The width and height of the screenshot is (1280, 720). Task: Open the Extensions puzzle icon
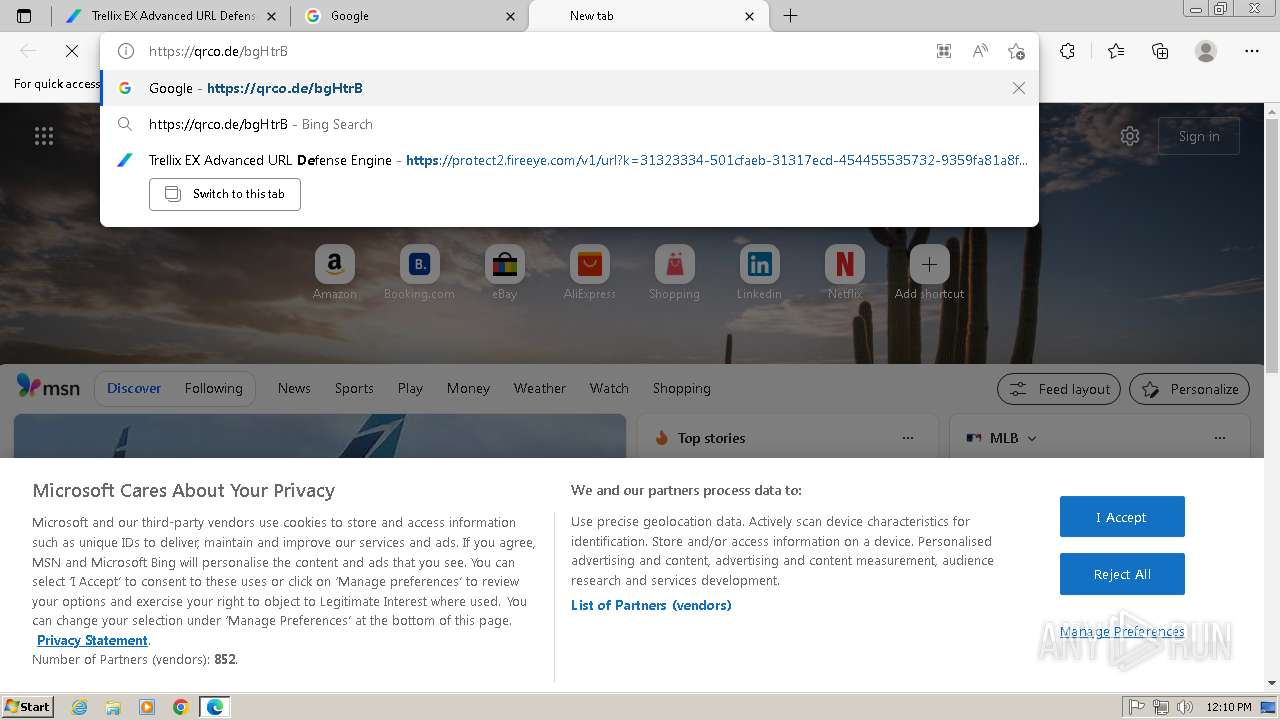pos(1068,51)
